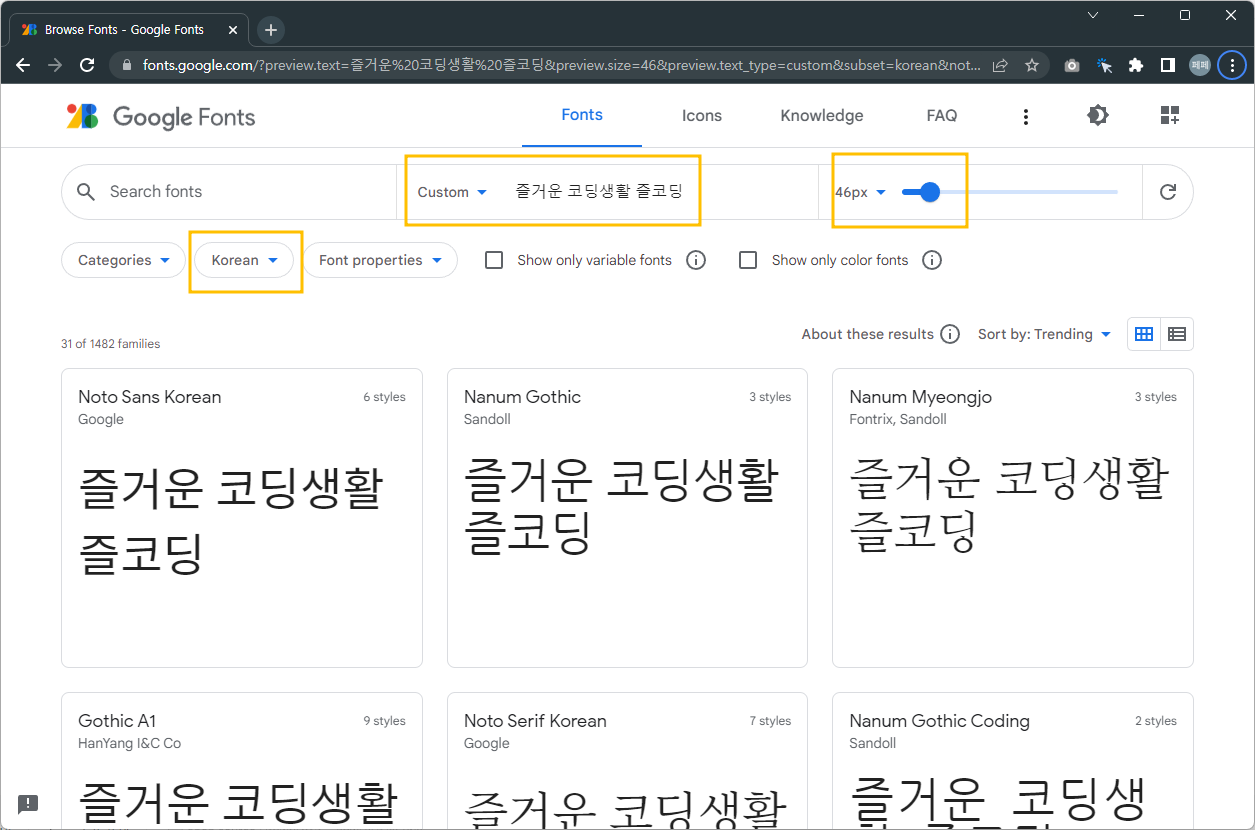The width and height of the screenshot is (1255, 830).
Task: Open the Noto Sans Korean font family
Action: click(148, 397)
